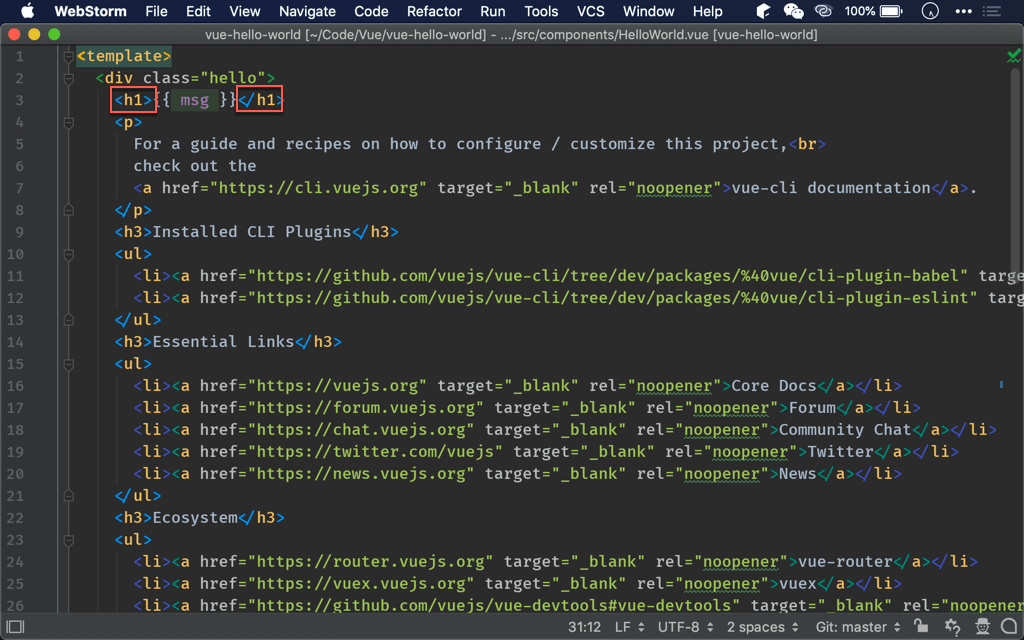The image size is (1024, 640).
Task: Open the Help menu
Action: click(707, 11)
